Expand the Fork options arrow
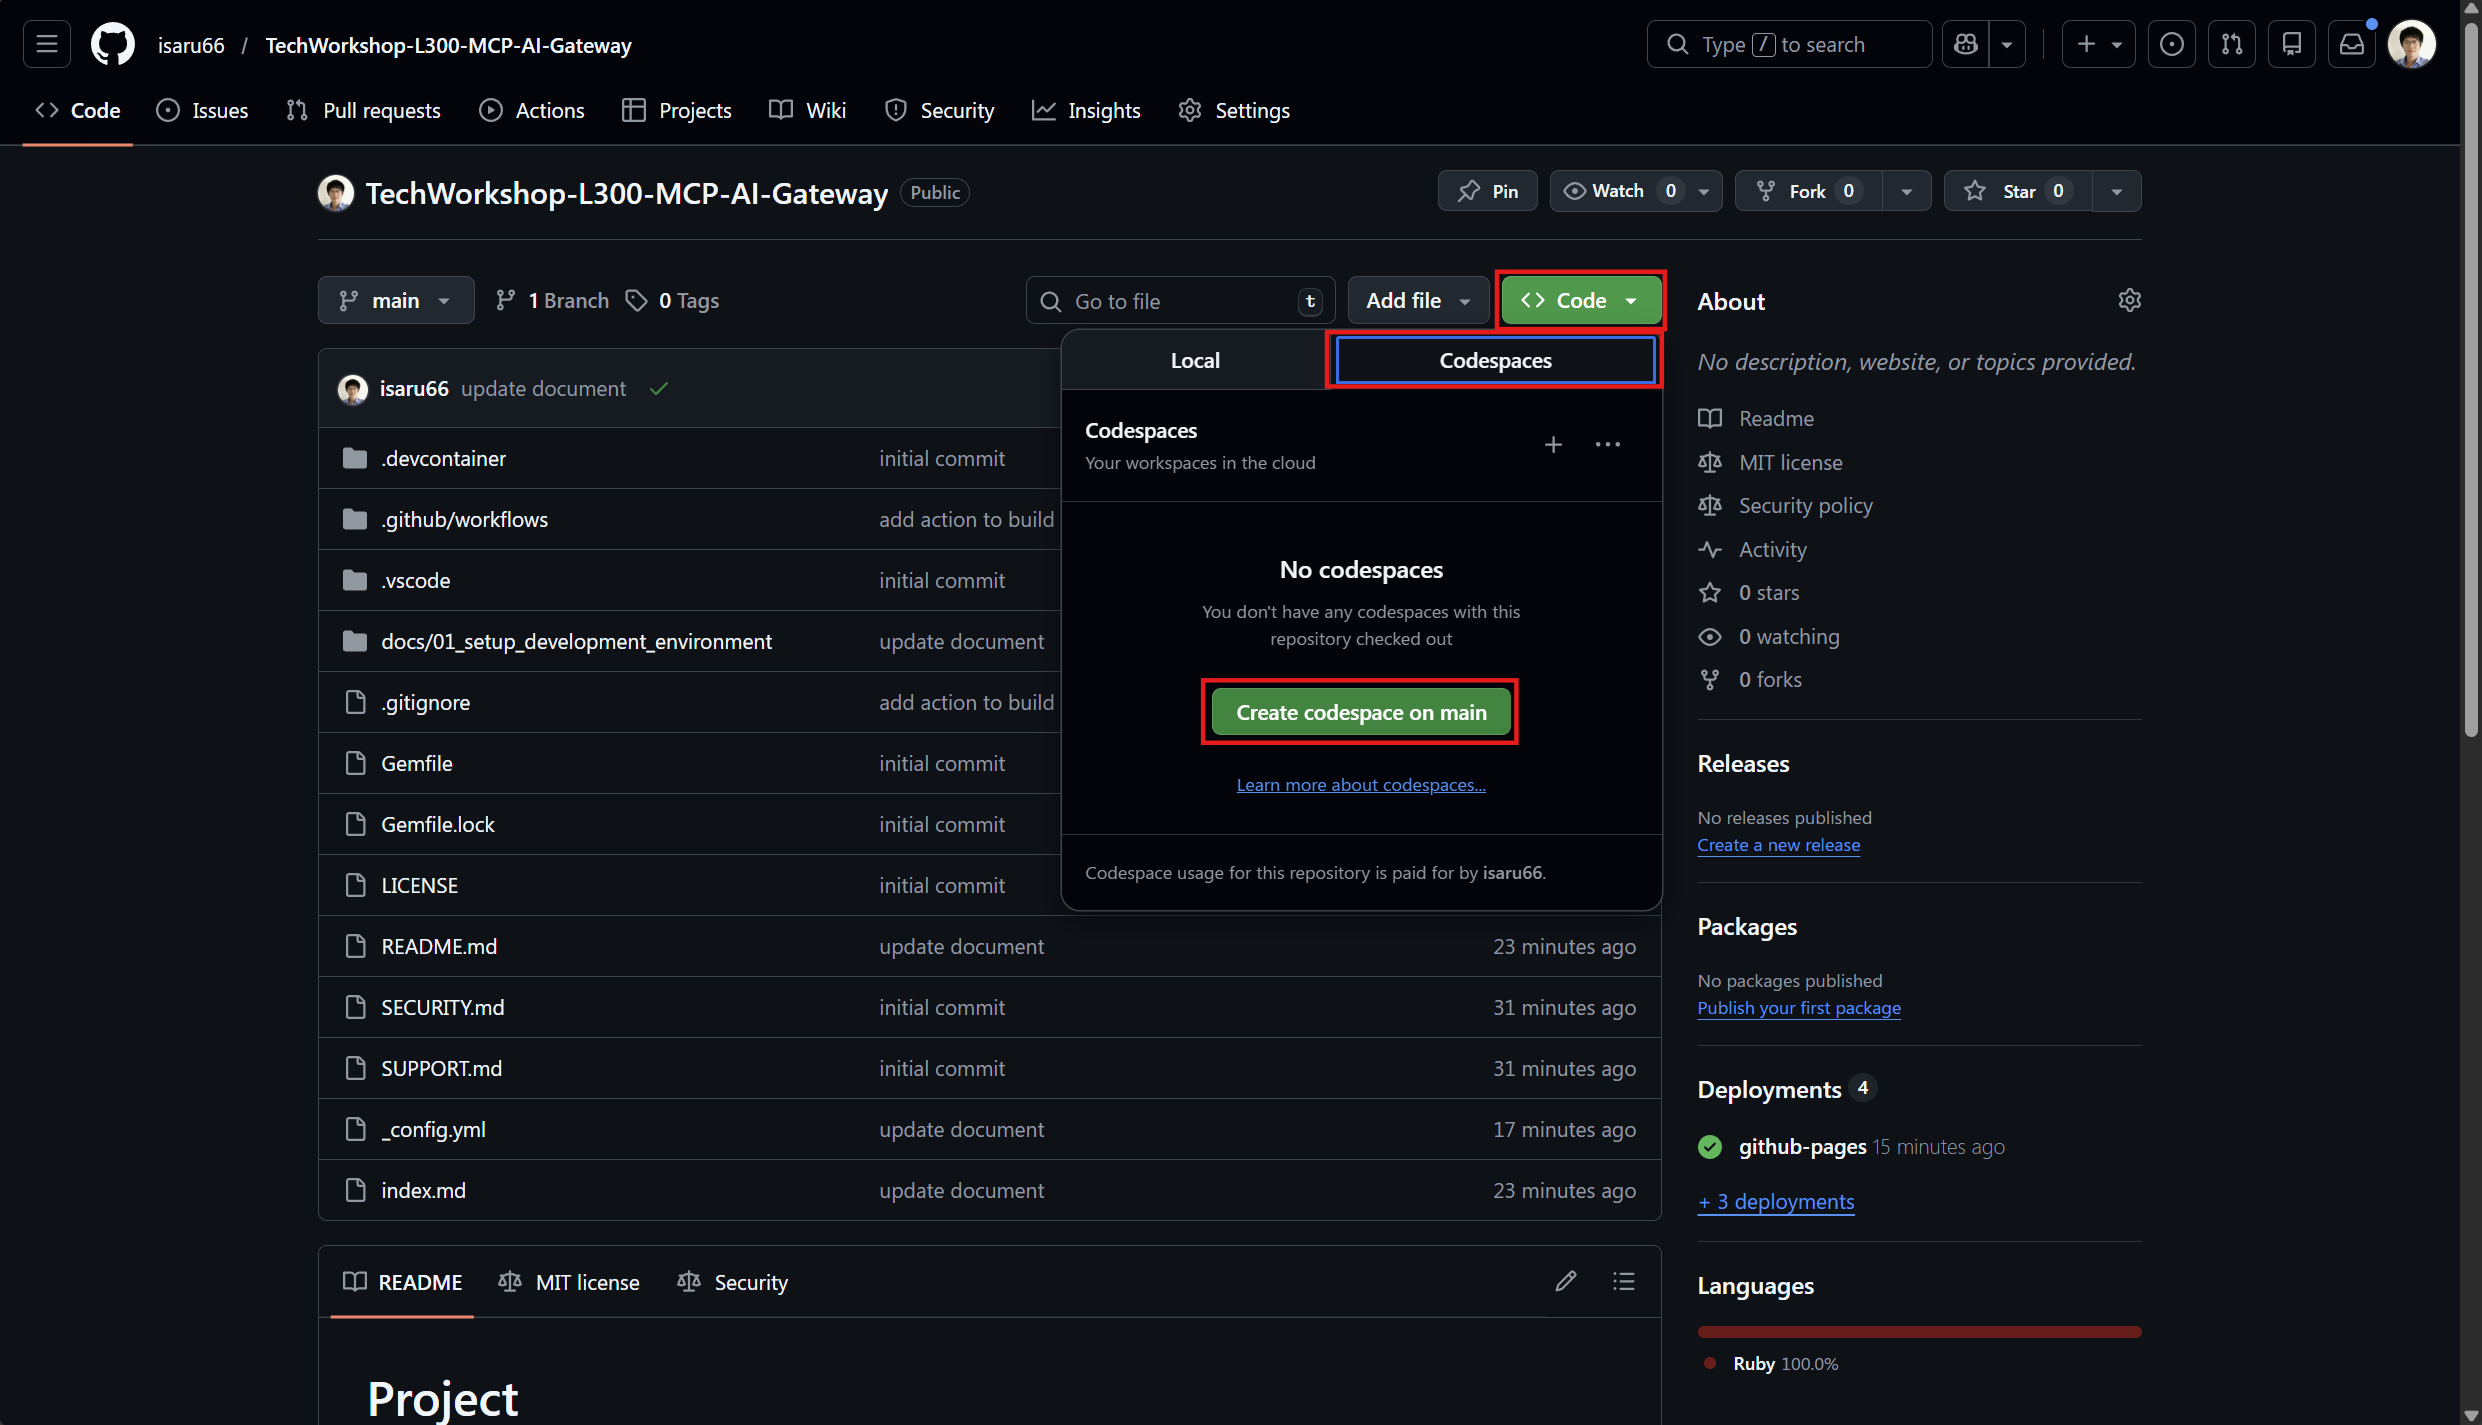2482x1425 pixels. click(x=1906, y=191)
